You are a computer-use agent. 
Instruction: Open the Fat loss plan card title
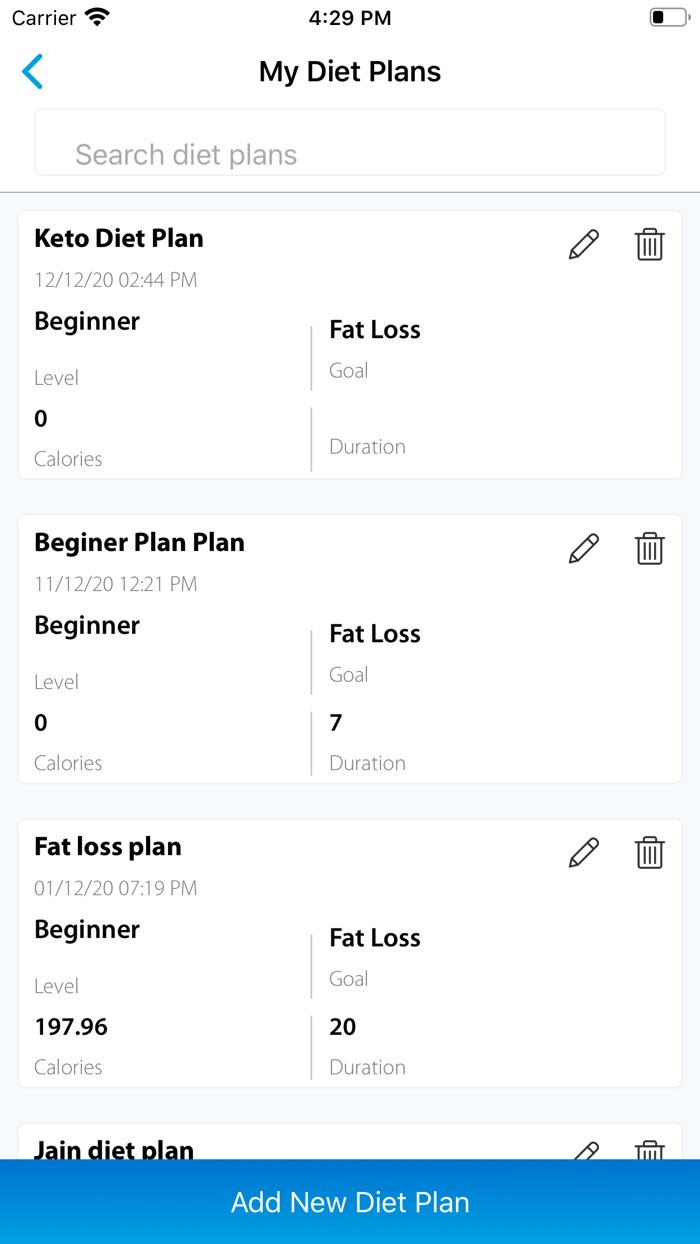(108, 846)
